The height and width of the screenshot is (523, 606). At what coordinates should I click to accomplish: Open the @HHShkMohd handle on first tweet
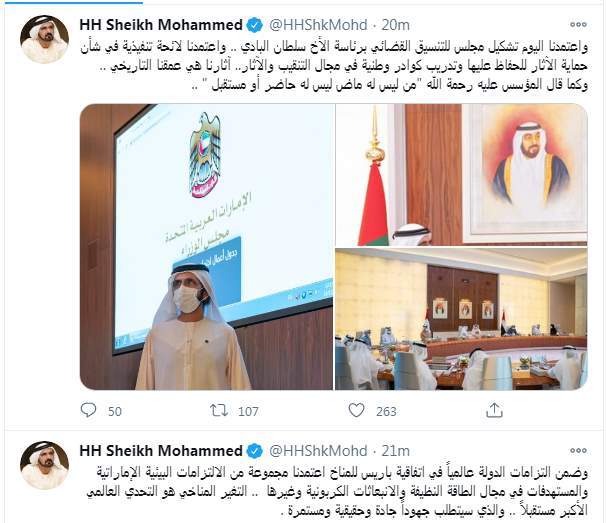(318, 25)
